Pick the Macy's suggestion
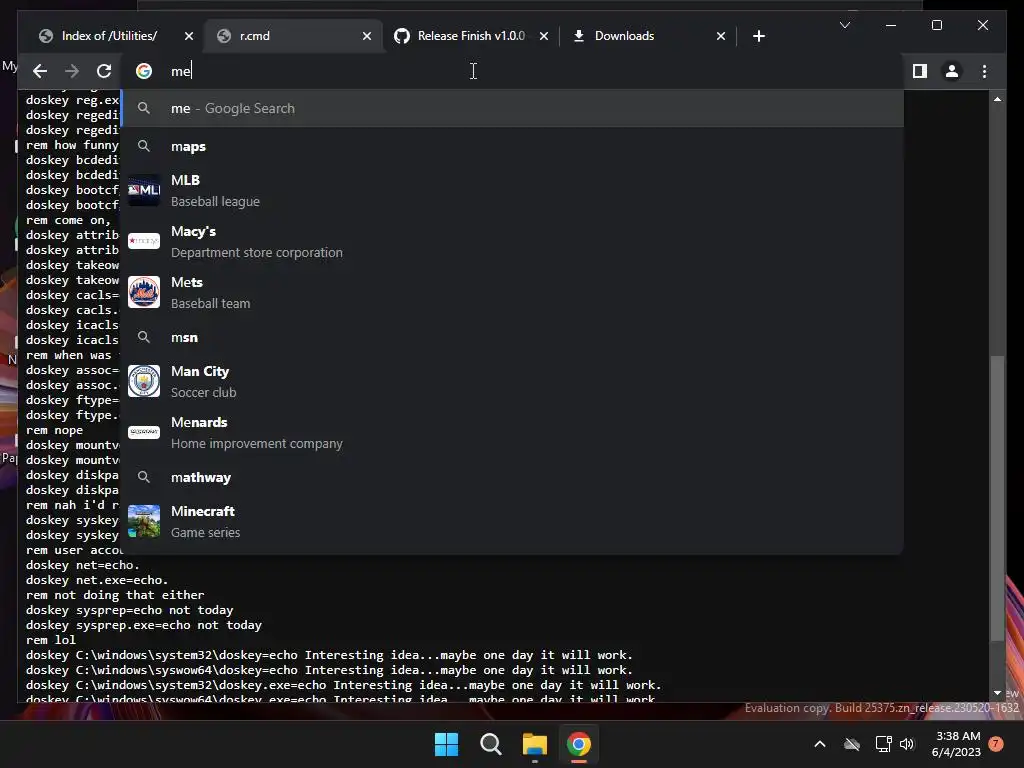Screen dimensions: 1024x768 click(x=513, y=241)
